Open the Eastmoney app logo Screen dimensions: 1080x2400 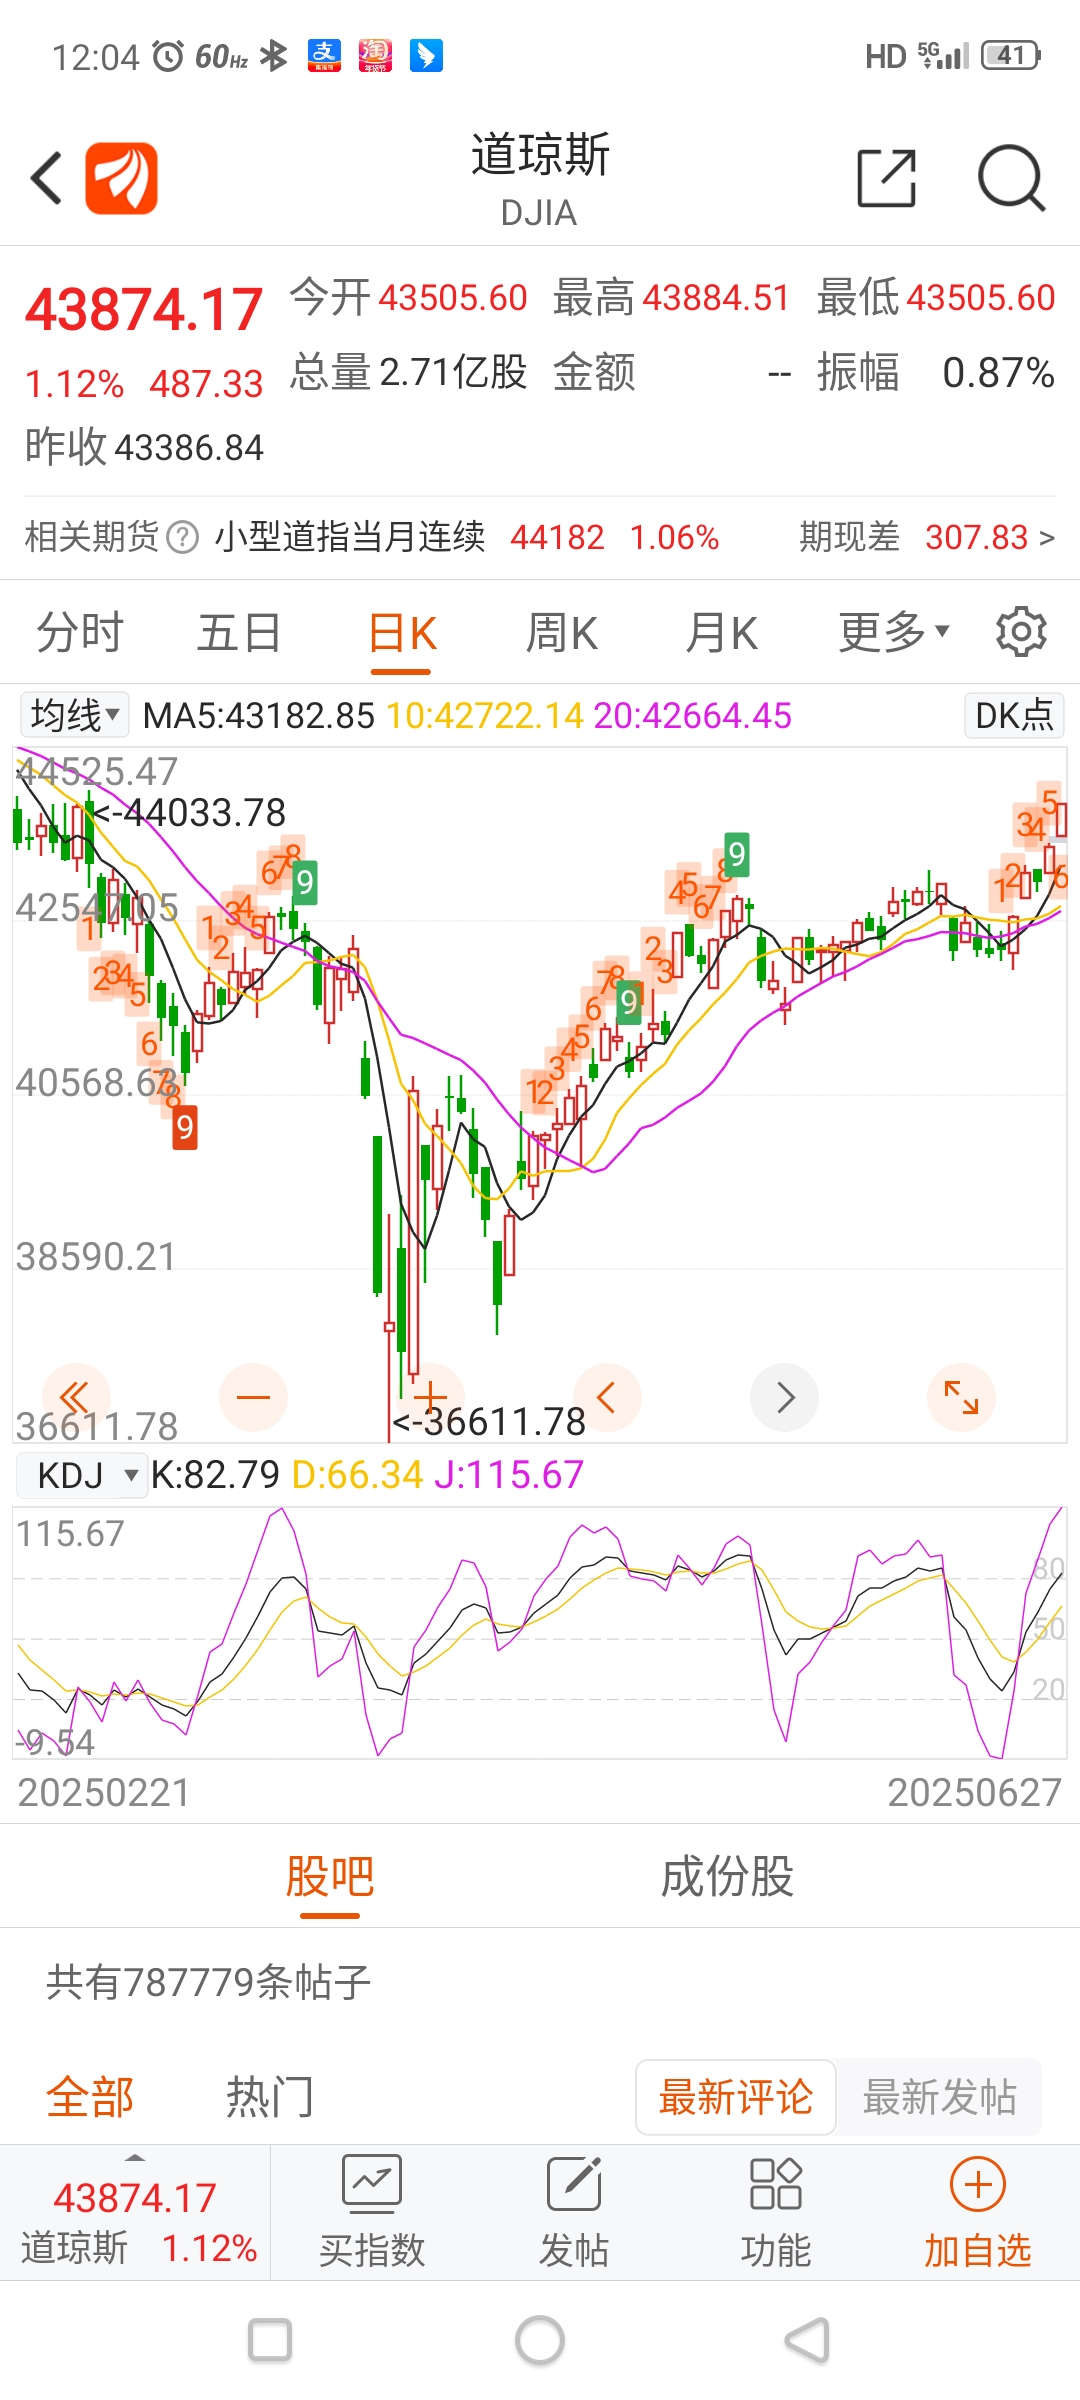click(121, 178)
